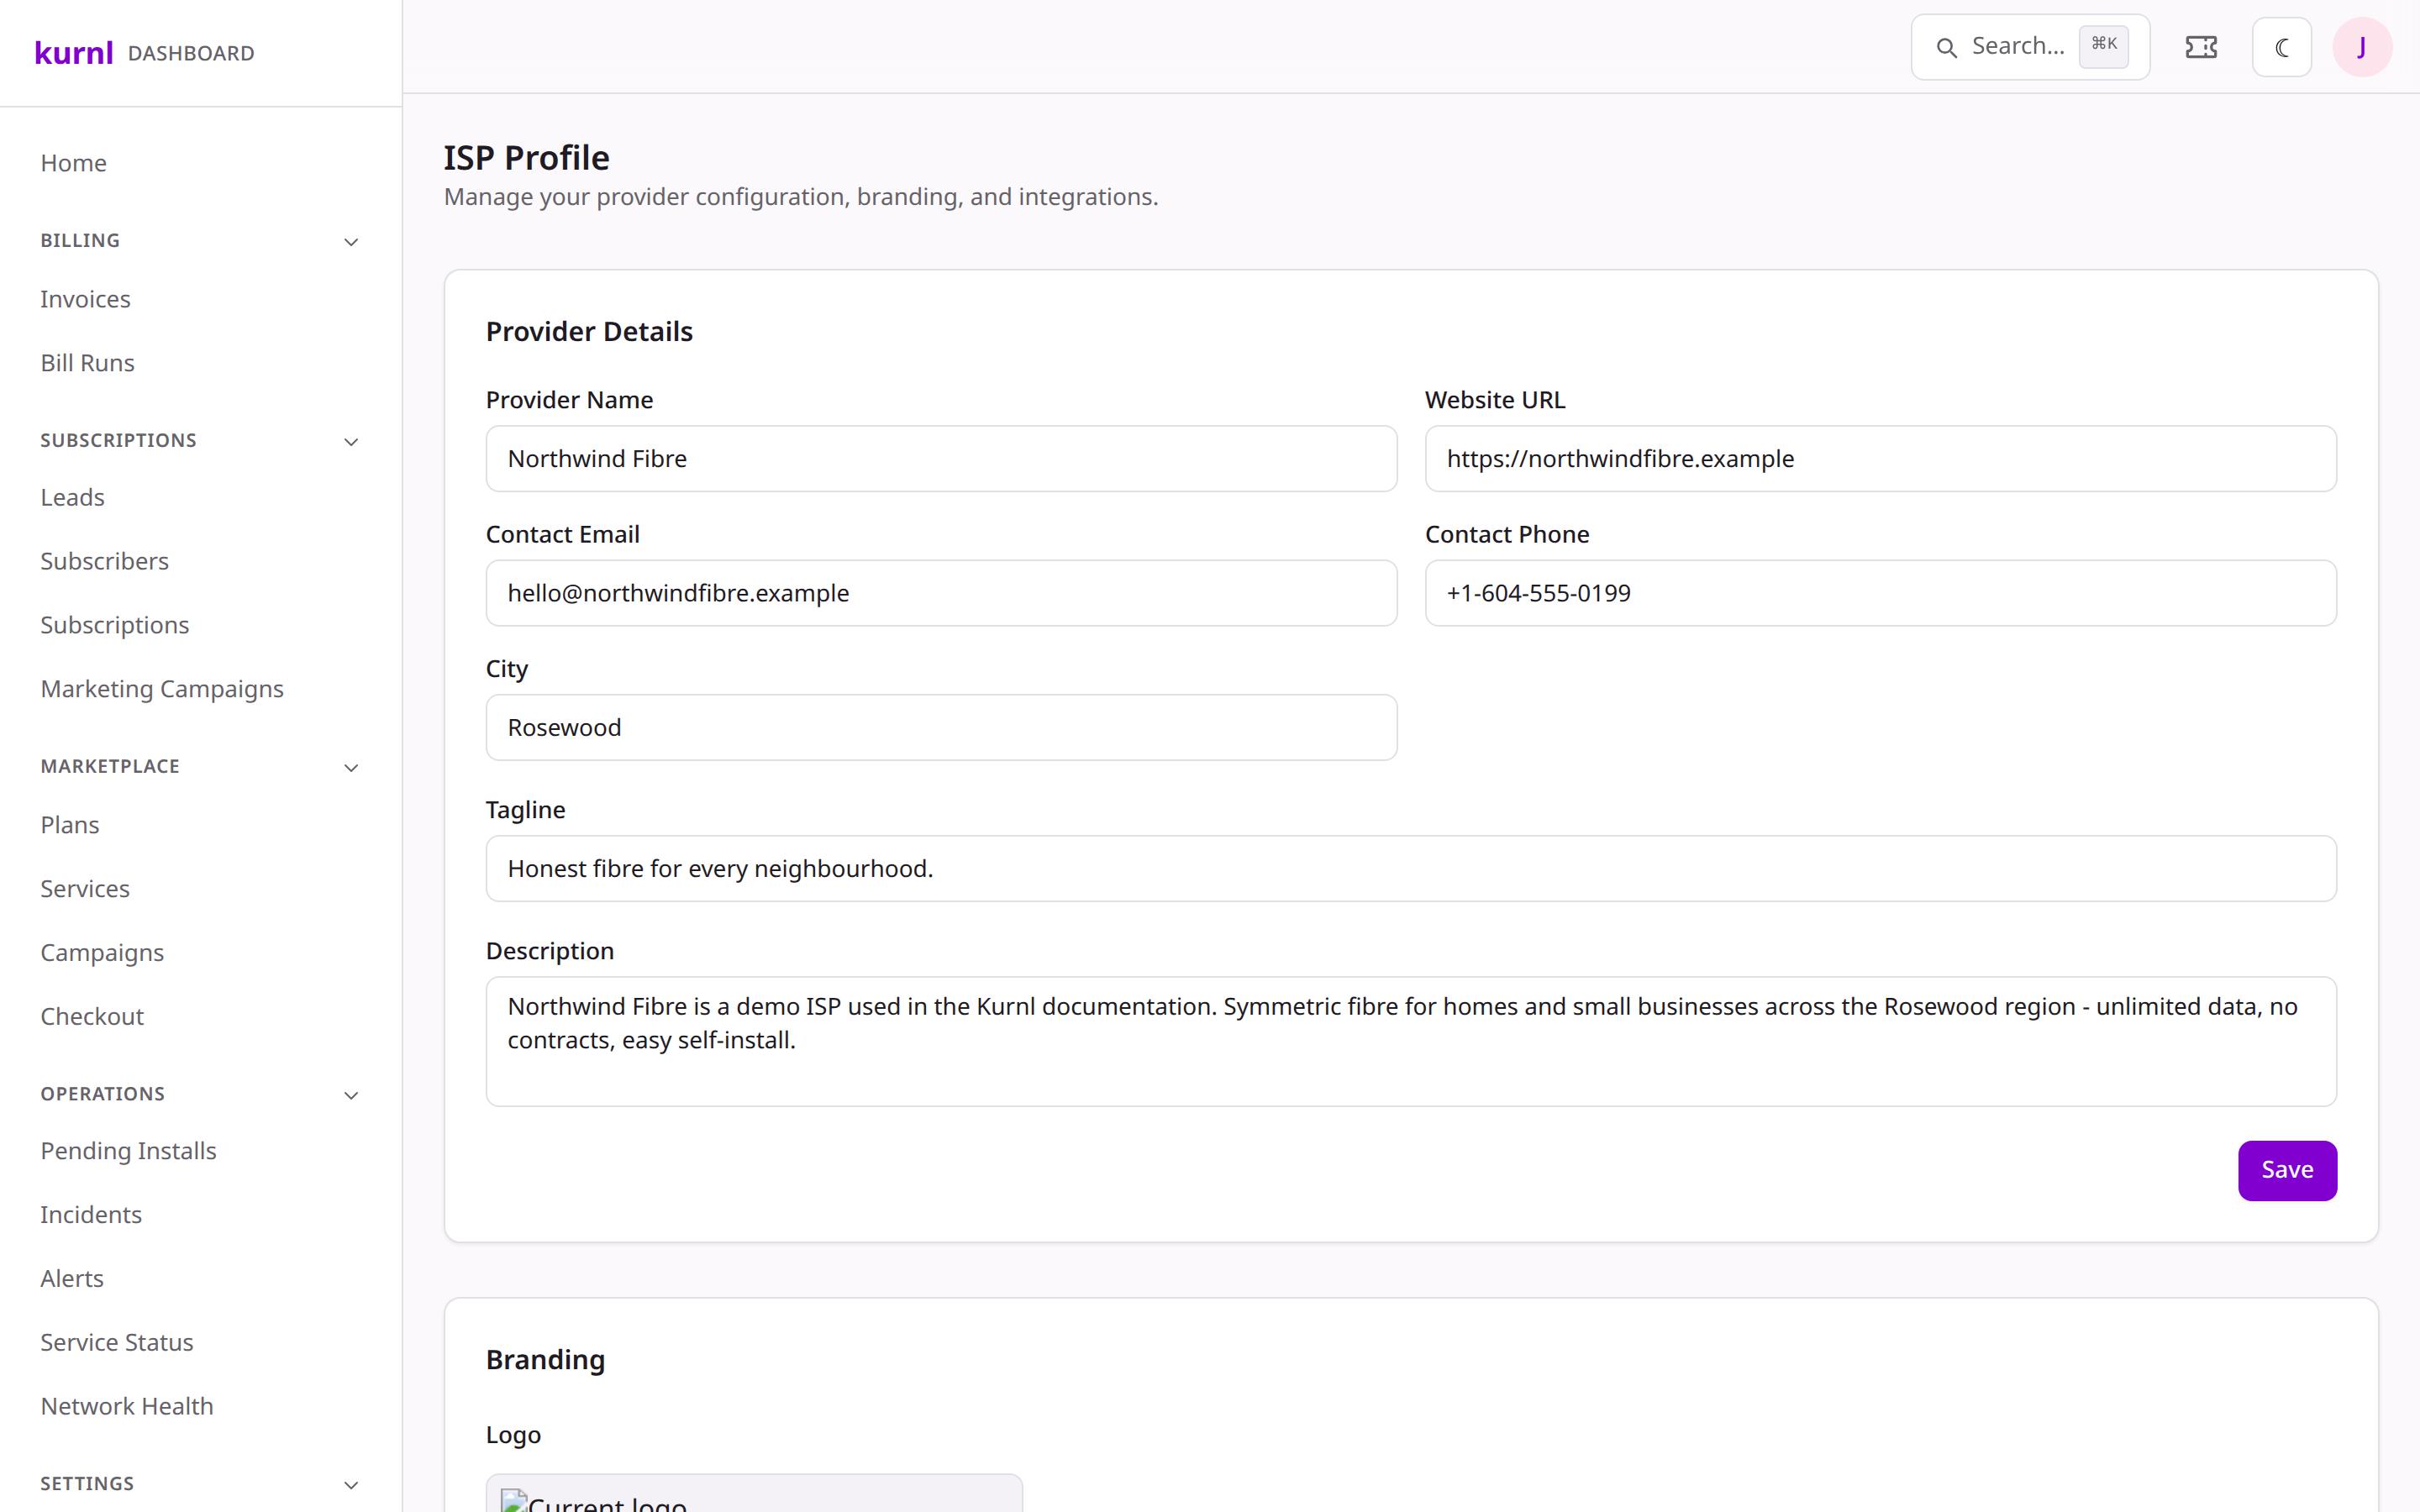Open the Incidents page

(x=91, y=1215)
